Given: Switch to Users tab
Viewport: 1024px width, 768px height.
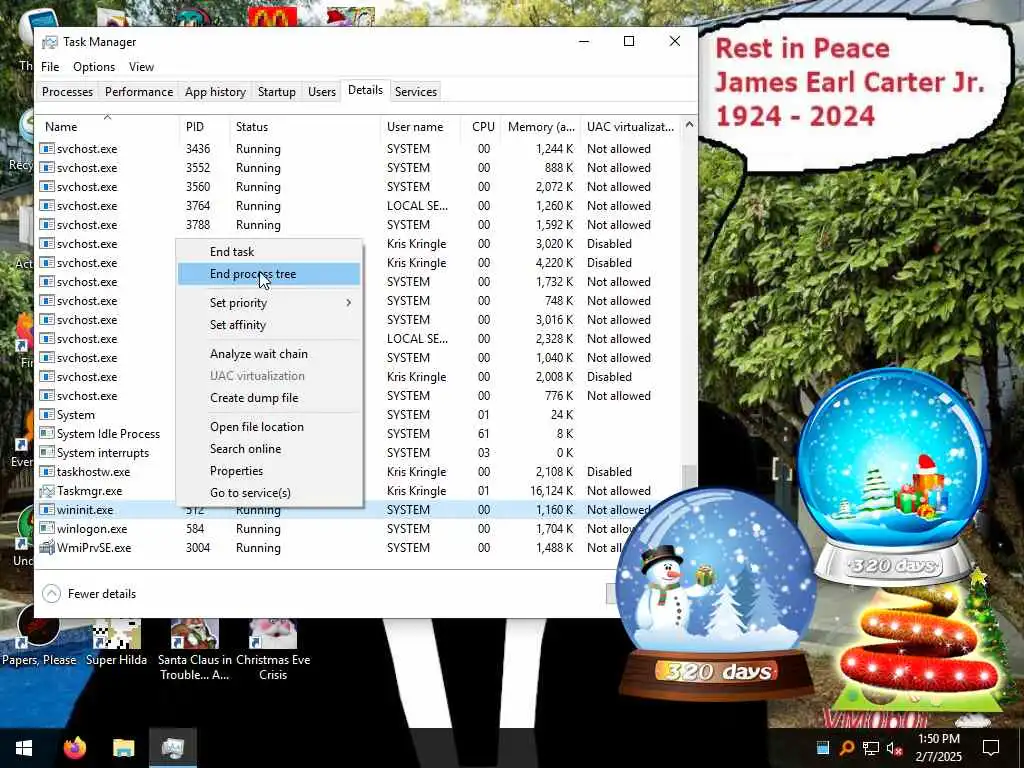Looking at the screenshot, I should (322, 91).
